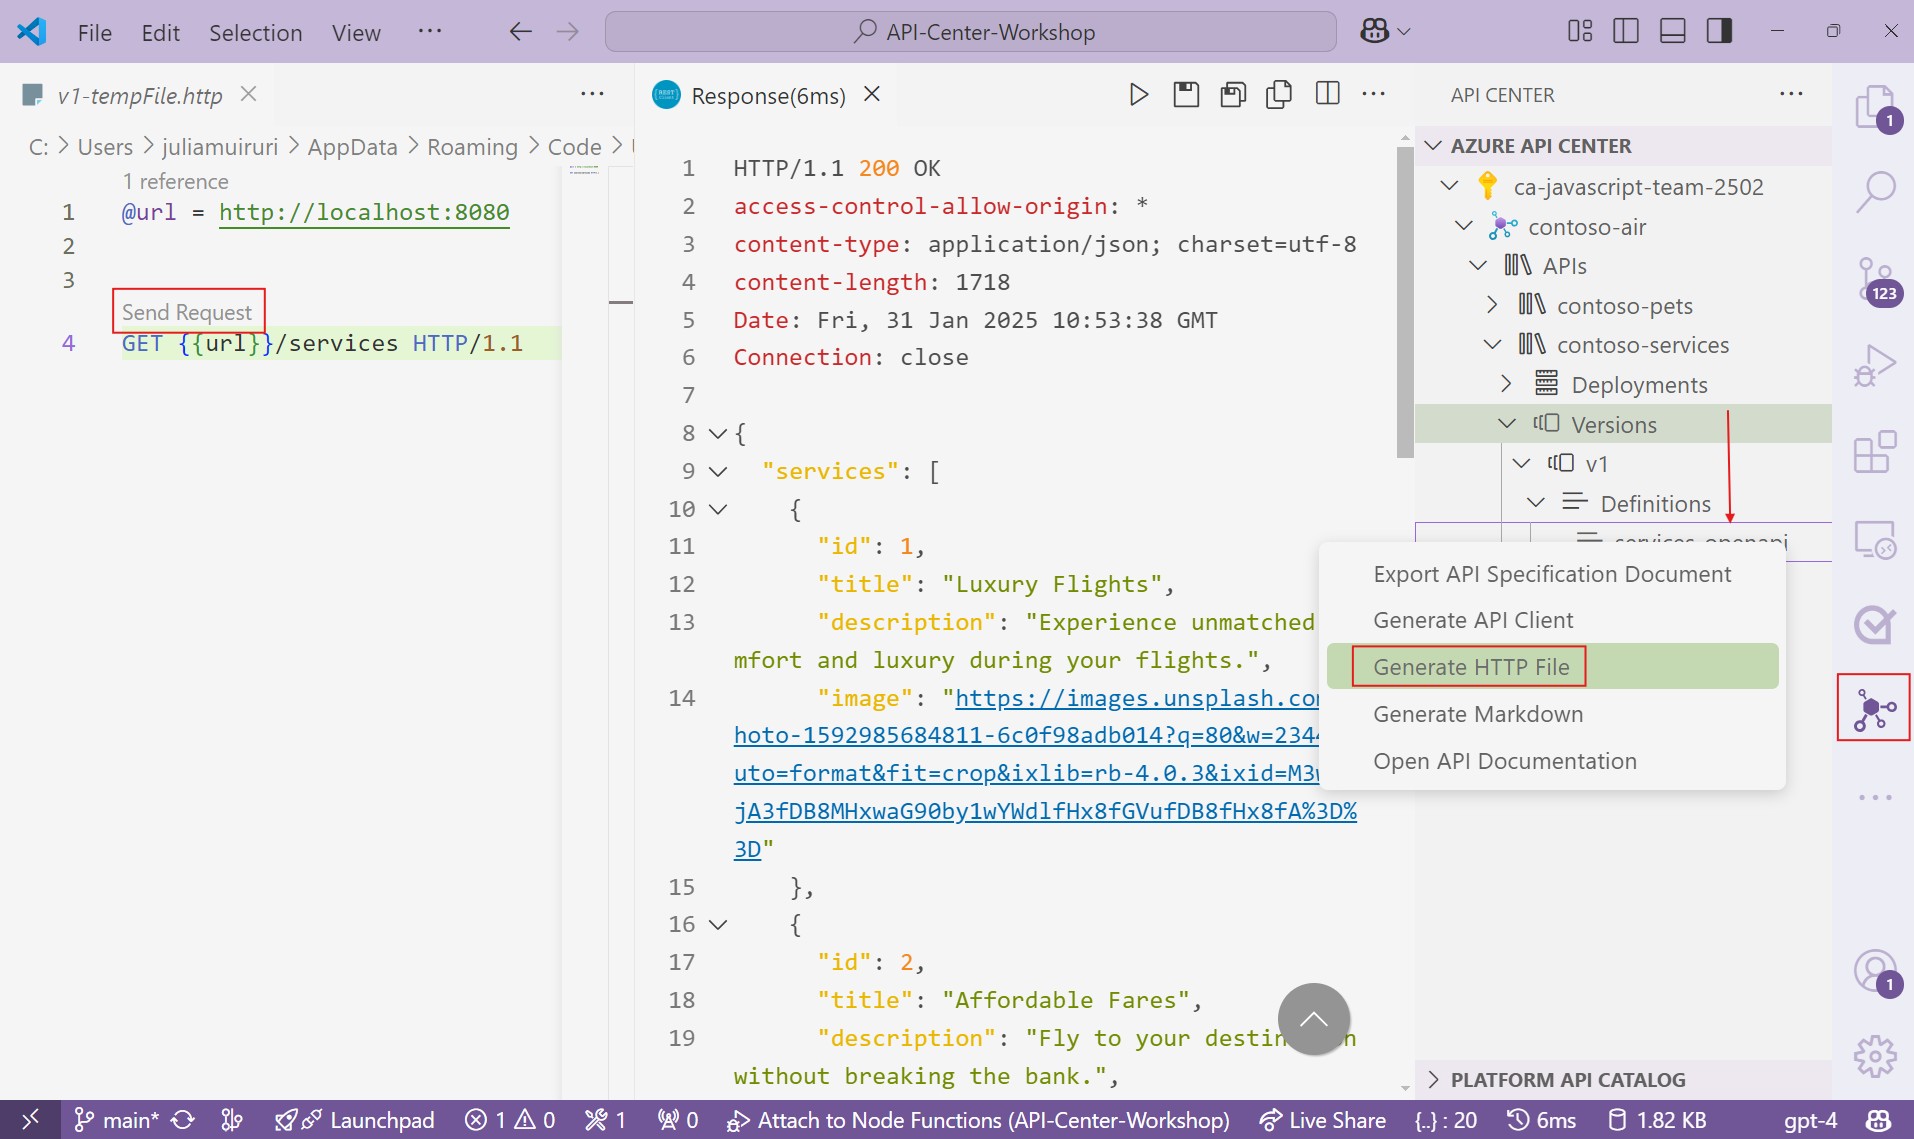Switch to the Response(6ms) tab
Screen dimensions: 1914x1139
[768, 96]
